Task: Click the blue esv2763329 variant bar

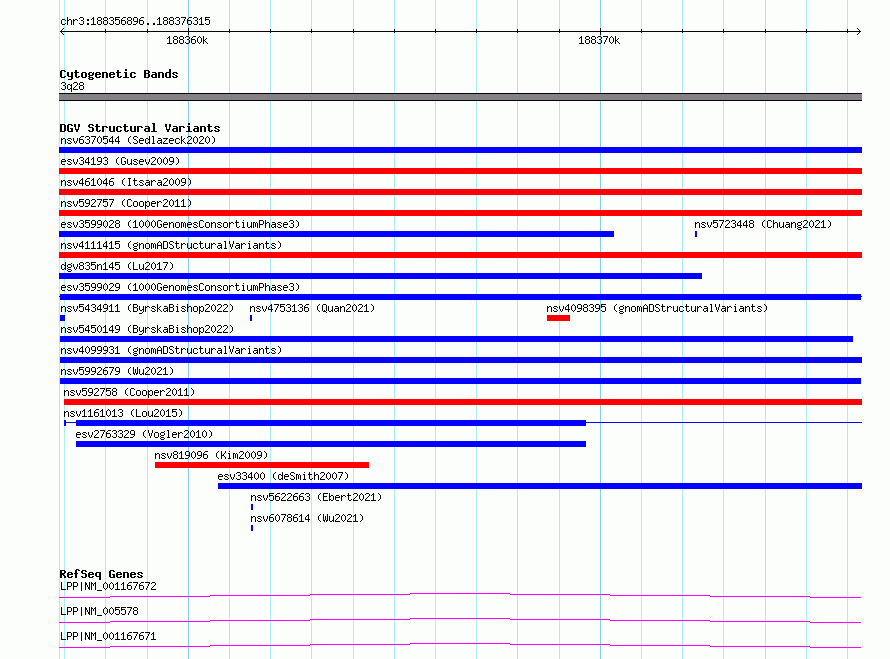Action: pos(331,444)
